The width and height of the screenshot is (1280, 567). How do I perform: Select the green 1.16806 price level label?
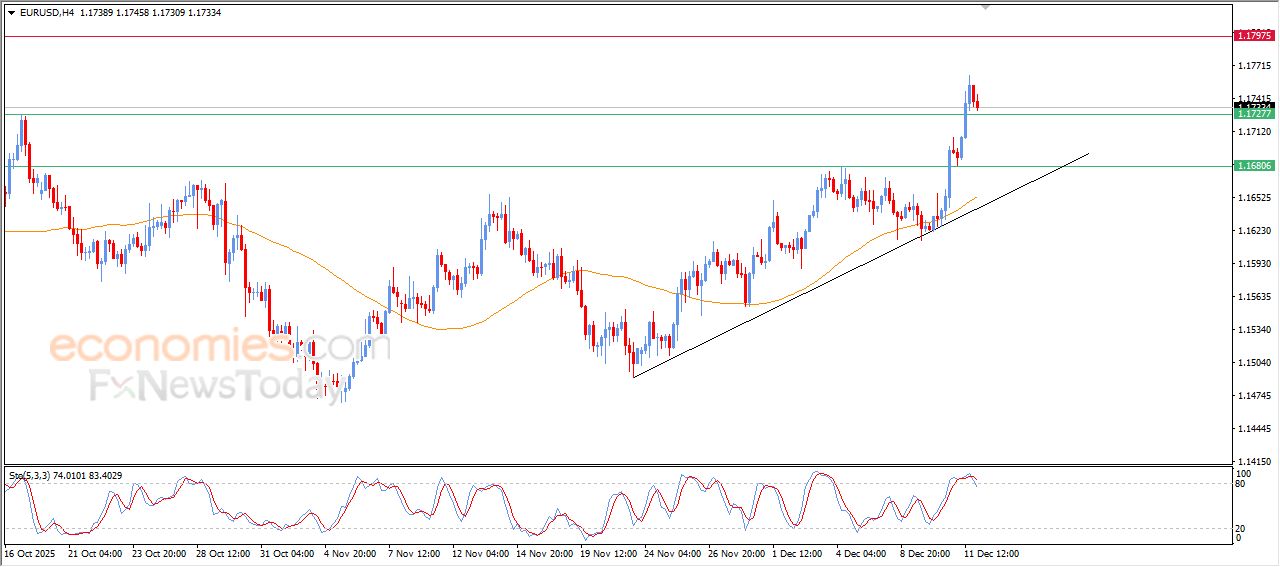[1254, 166]
